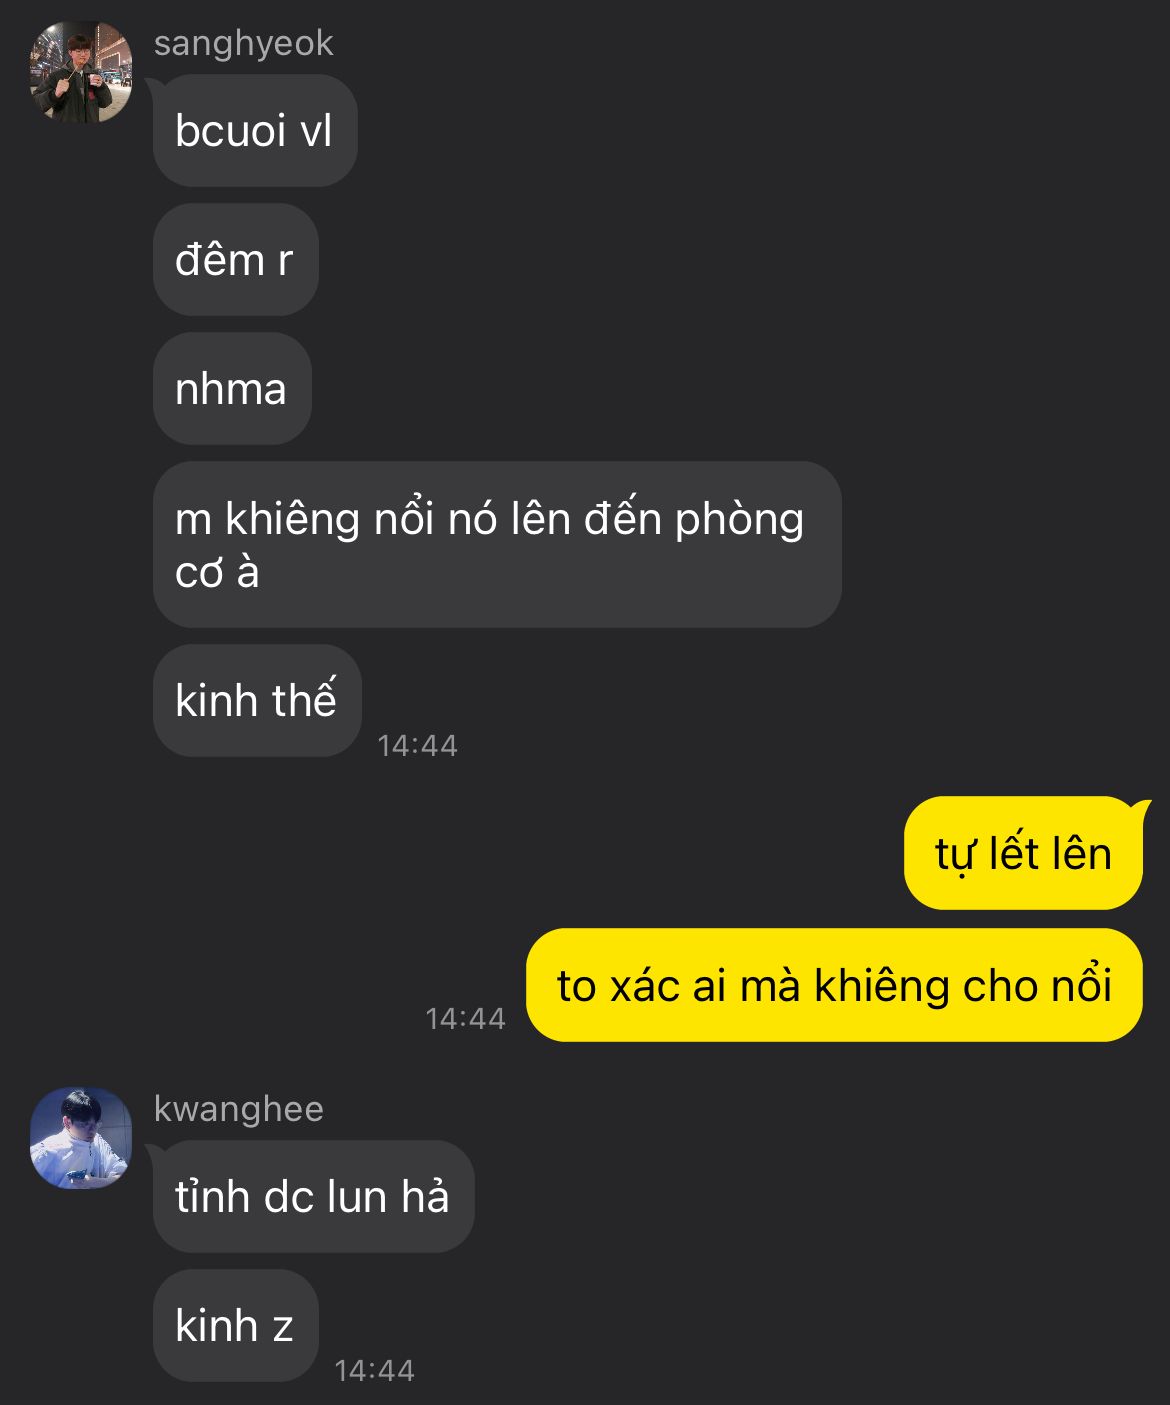Screen dimensions: 1170x1405
Task: Tap the sanghyeok username label
Action: pyautogui.click(x=243, y=43)
